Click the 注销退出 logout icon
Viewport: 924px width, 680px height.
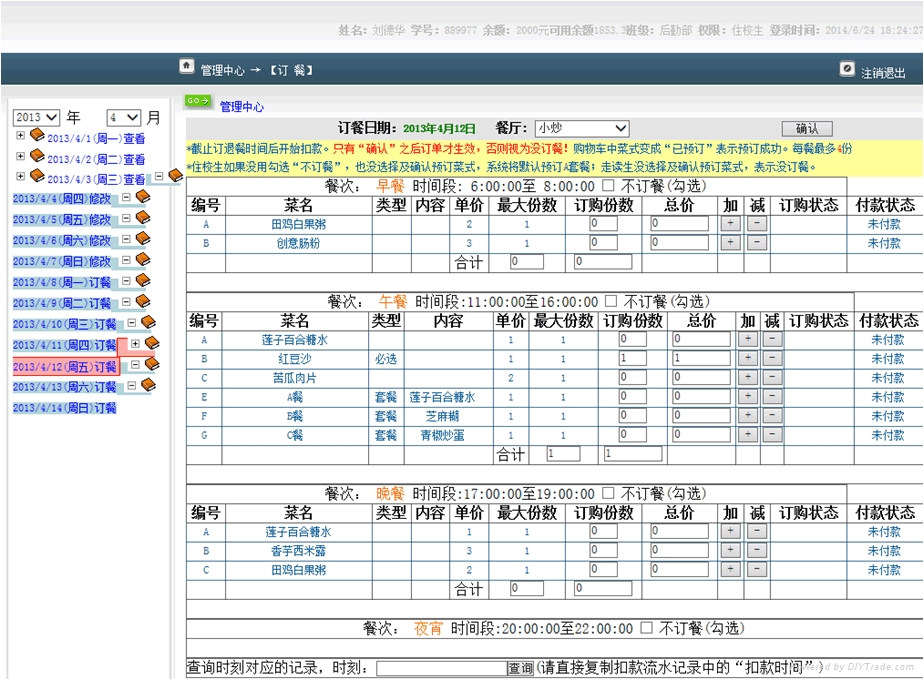tap(847, 69)
